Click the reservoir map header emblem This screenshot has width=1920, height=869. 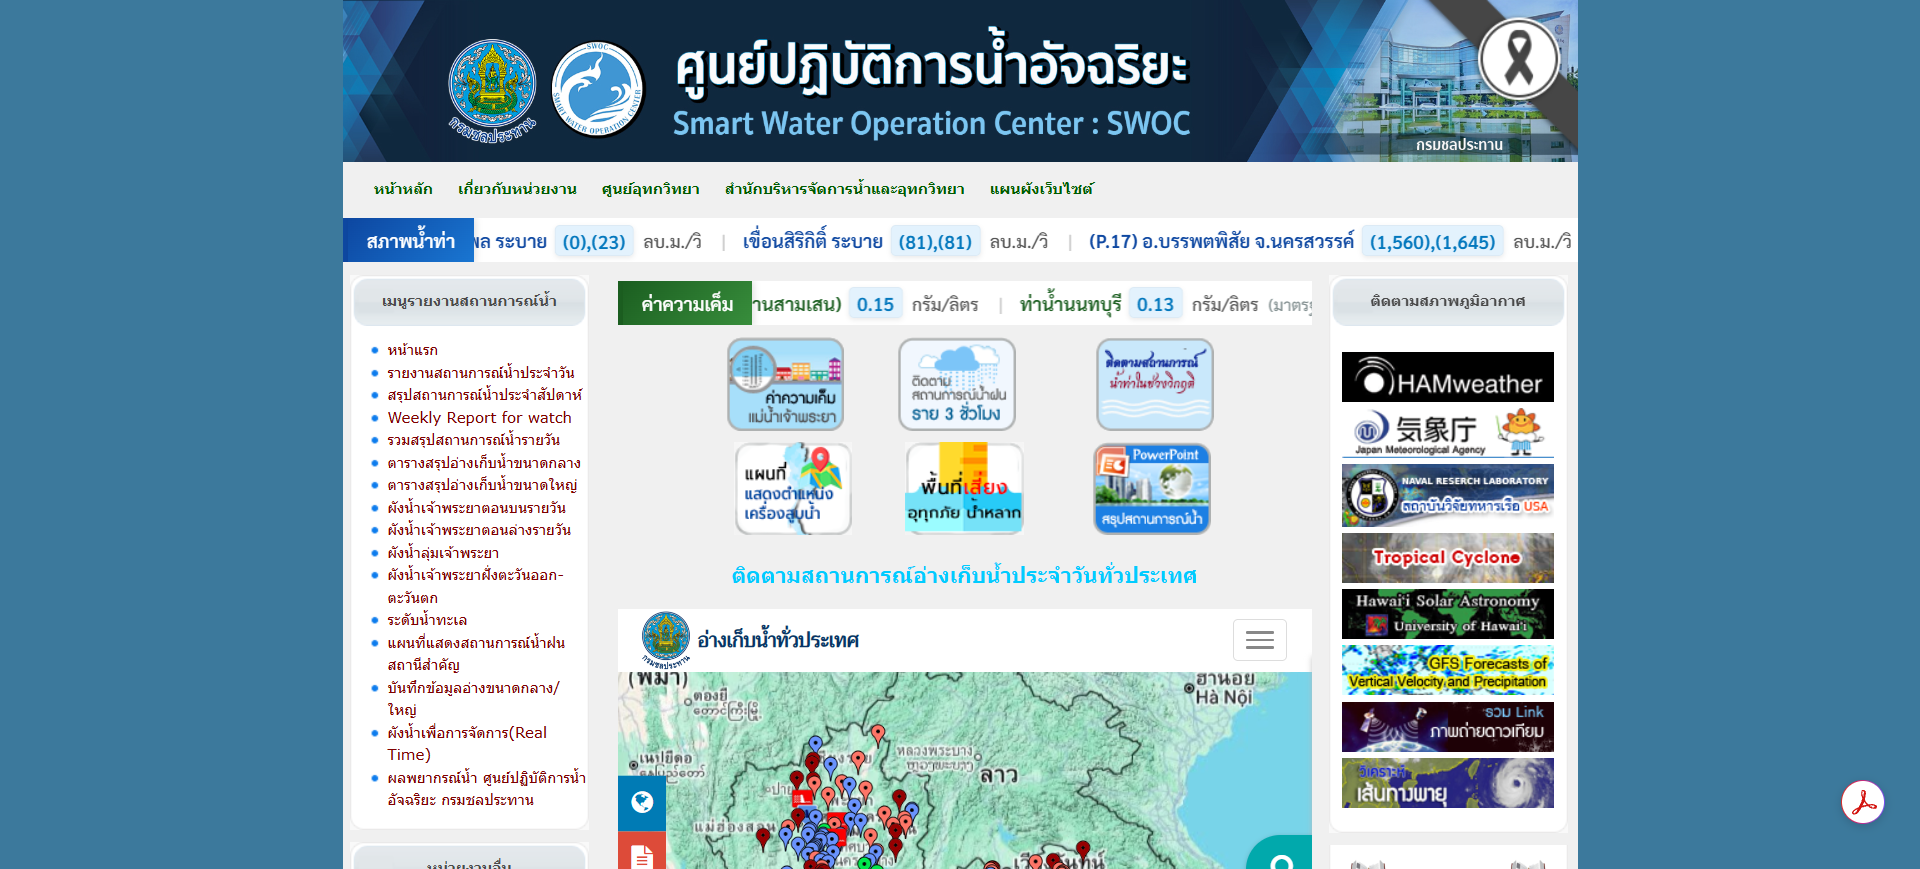(x=665, y=639)
